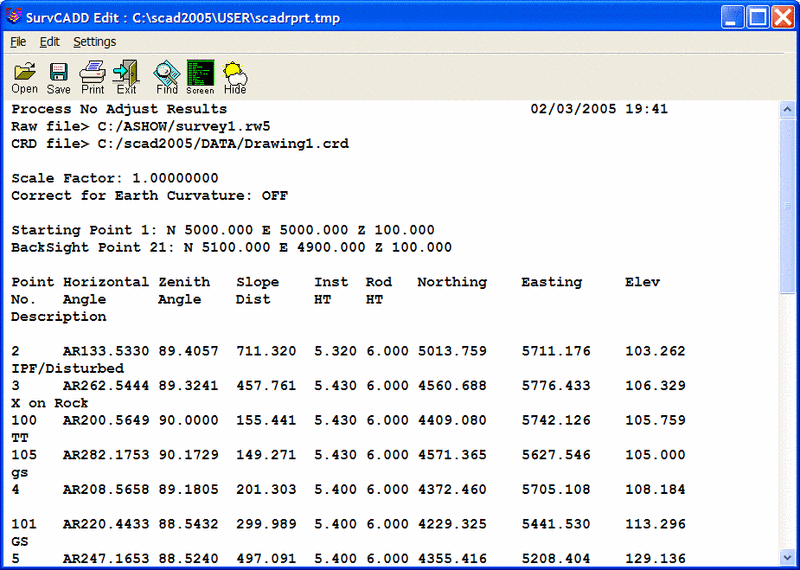Screen dimensions: 800x570
Task: Click horizontal angle 'AR208.5658'
Action: 106,489
